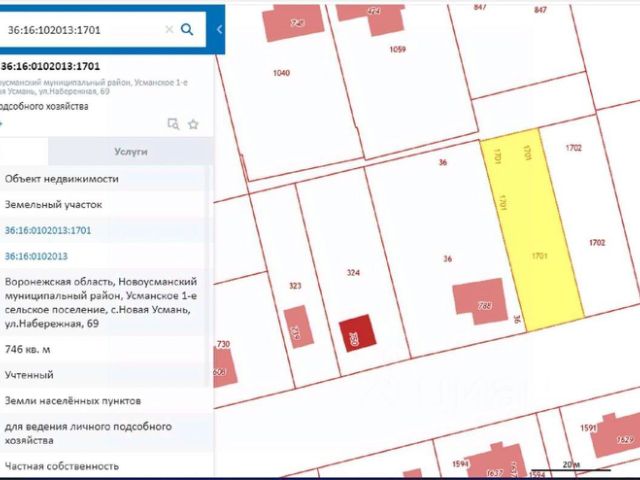Collapse the side panel with chevron arrow
Image resolution: width=640 pixels, height=480 pixels.
(219, 29)
